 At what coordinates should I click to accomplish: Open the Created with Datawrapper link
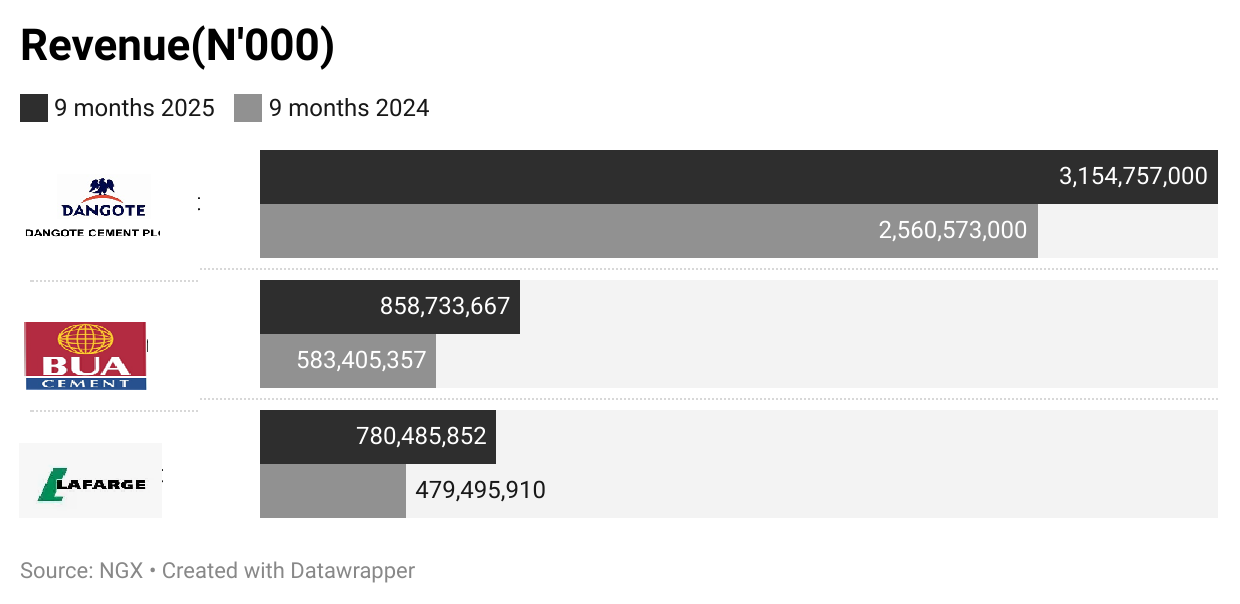[x=288, y=571]
